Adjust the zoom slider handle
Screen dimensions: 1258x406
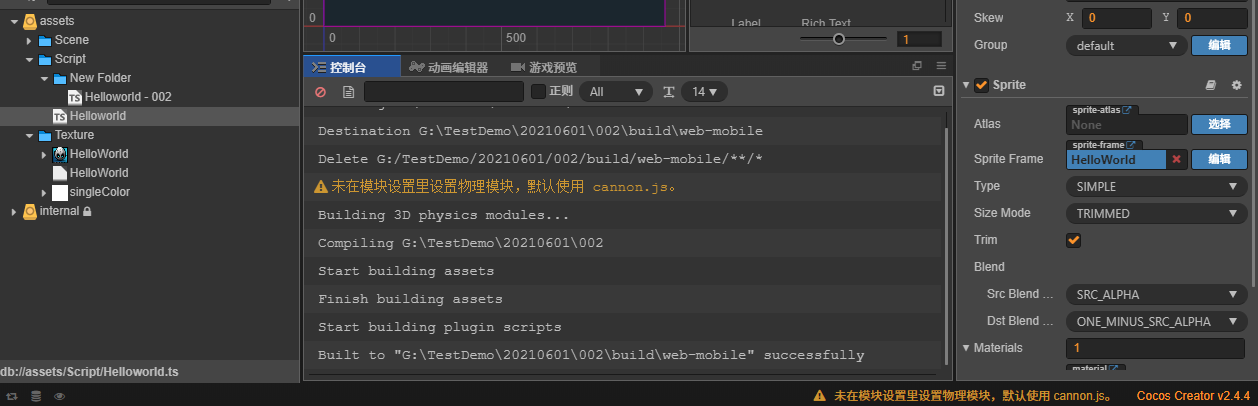pos(838,39)
